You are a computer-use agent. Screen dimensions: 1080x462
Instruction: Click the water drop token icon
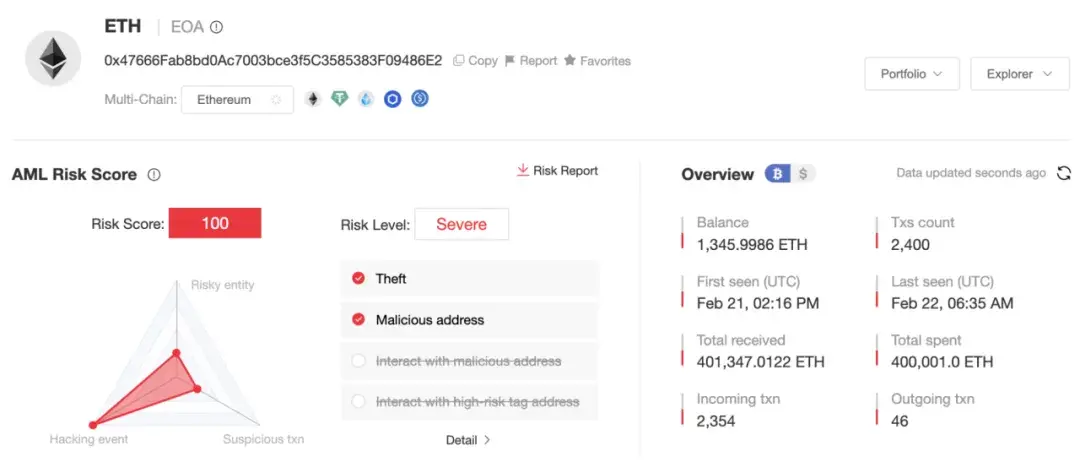tap(366, 99)
